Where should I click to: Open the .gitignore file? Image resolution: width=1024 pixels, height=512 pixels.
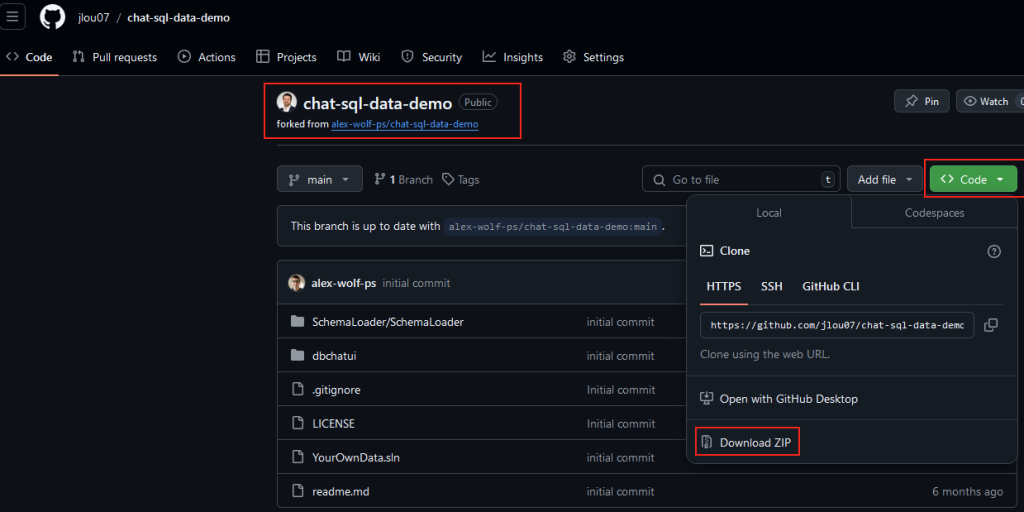click(336, 390)
